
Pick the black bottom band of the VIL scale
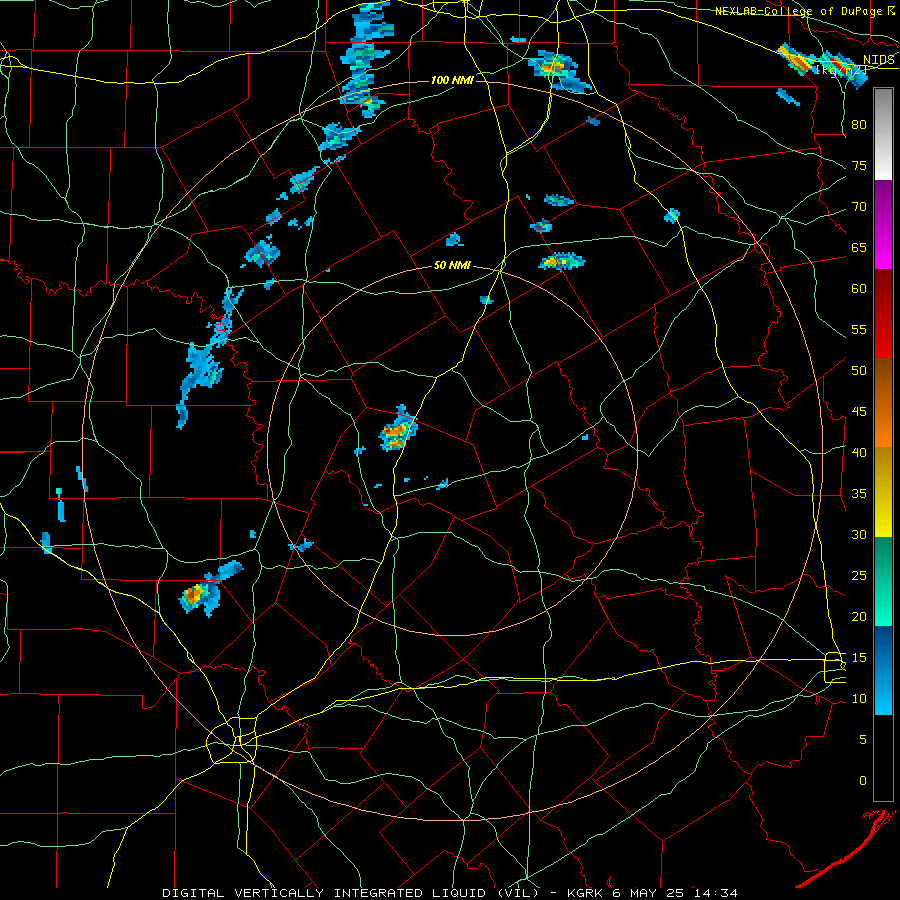pos(883,758)
